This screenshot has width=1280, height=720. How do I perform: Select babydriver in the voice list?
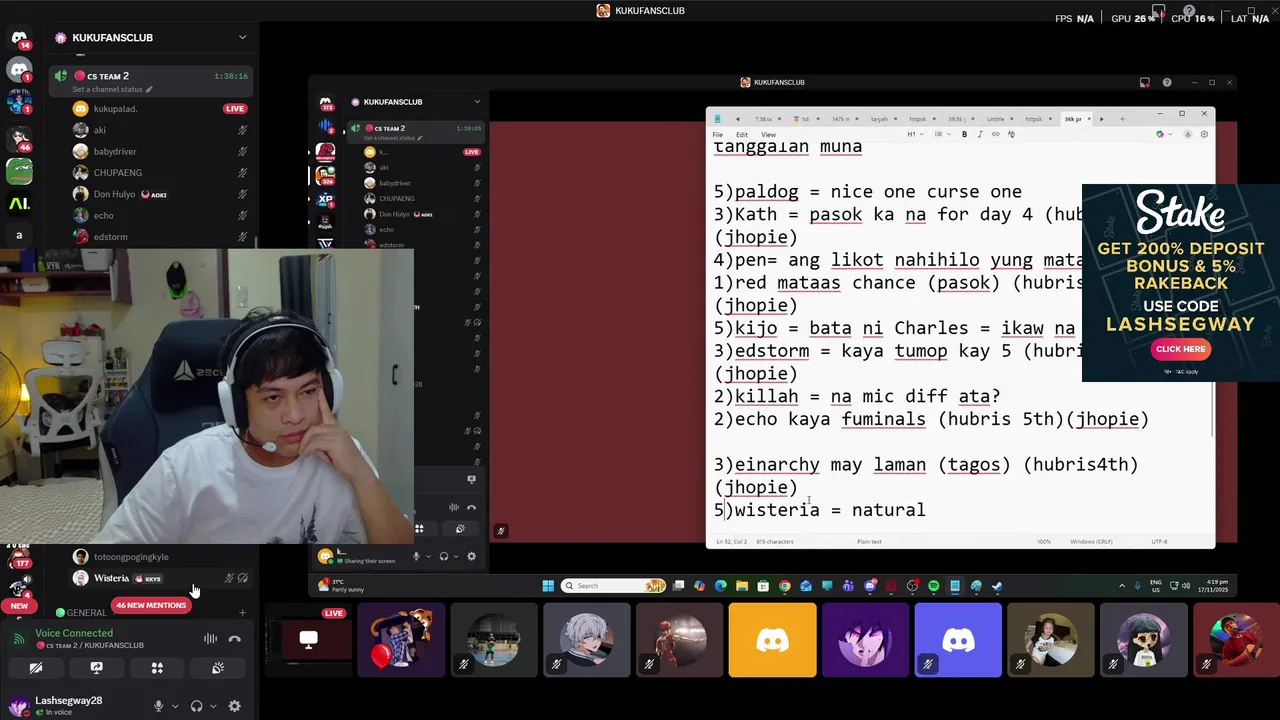[x=151, y=151]
